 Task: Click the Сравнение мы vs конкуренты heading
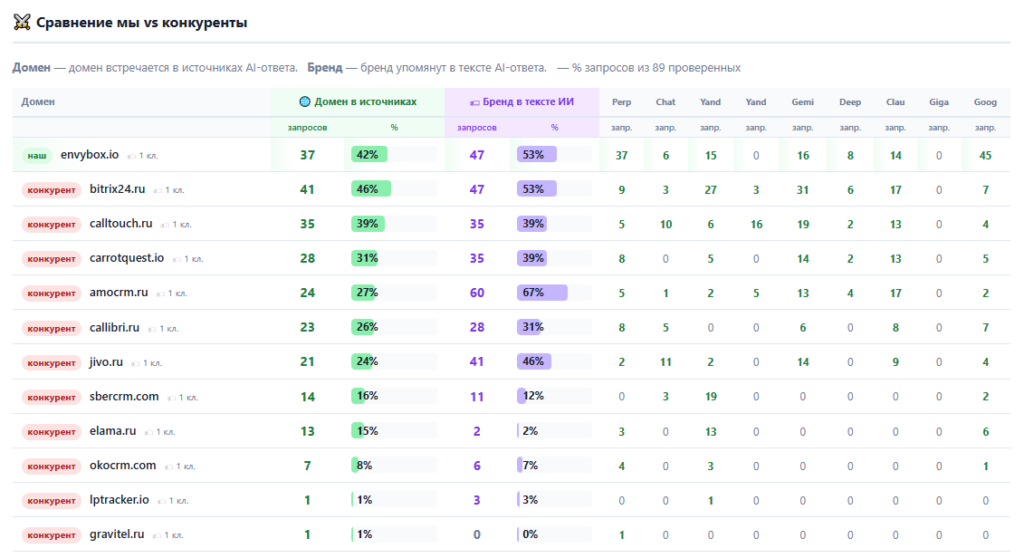click(142, 23)
